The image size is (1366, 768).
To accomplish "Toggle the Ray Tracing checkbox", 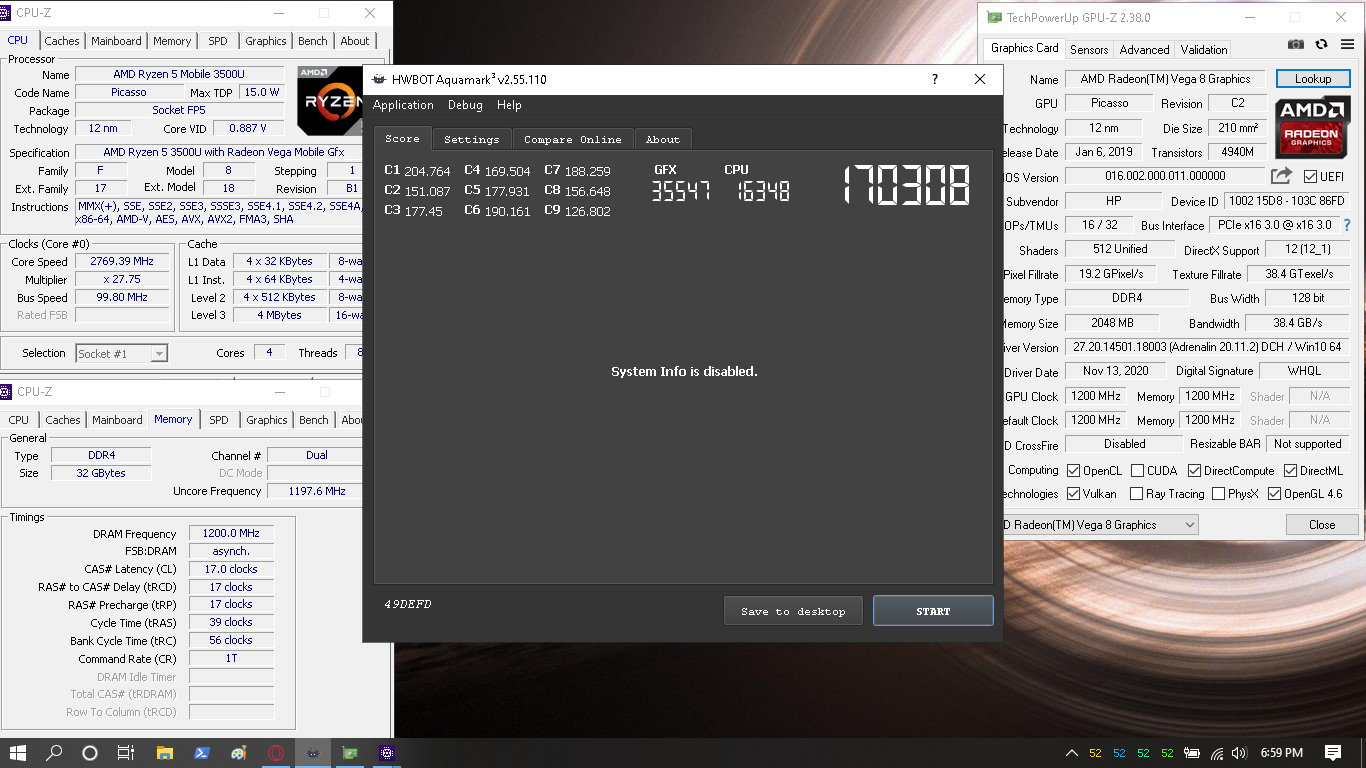I will tap(1137, 494).
